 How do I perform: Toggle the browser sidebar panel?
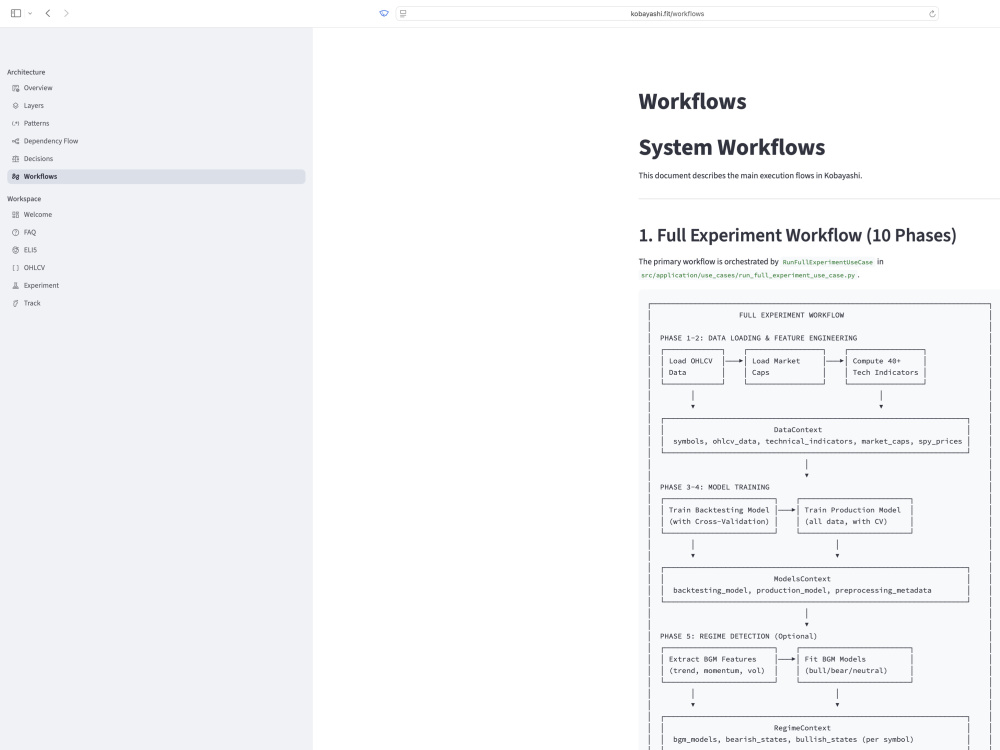(x=16, y=13)
